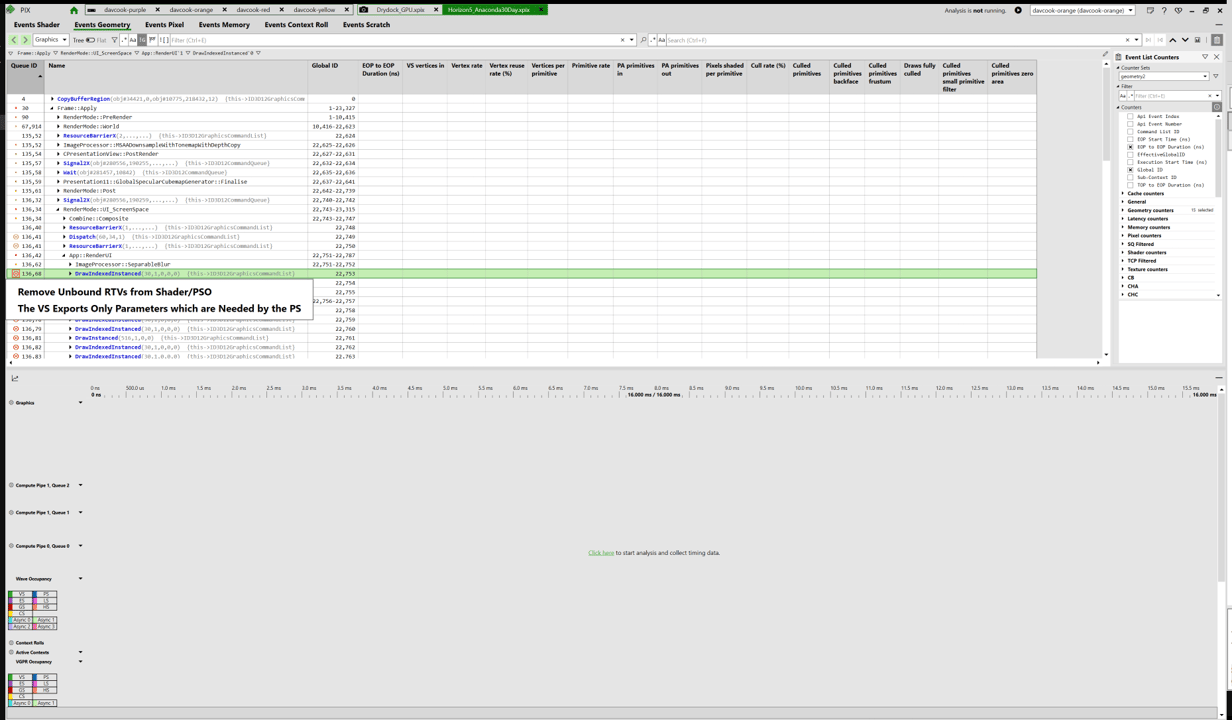The height and width of the screenshot is (720, 1232).
Task: Switch to Events Scratch tab
Action: [x=366, y=25]
